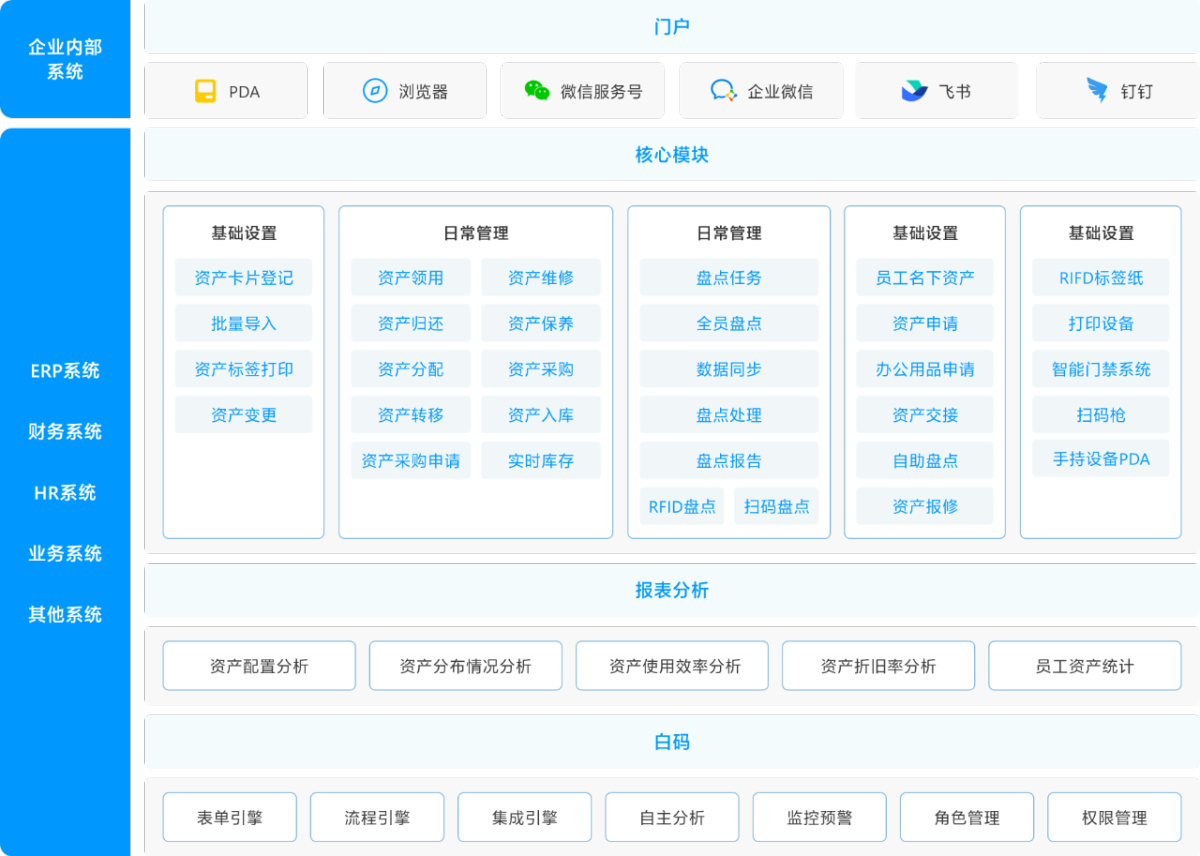
Task: Click the compass icon for 浏览器
Action: 375,91
